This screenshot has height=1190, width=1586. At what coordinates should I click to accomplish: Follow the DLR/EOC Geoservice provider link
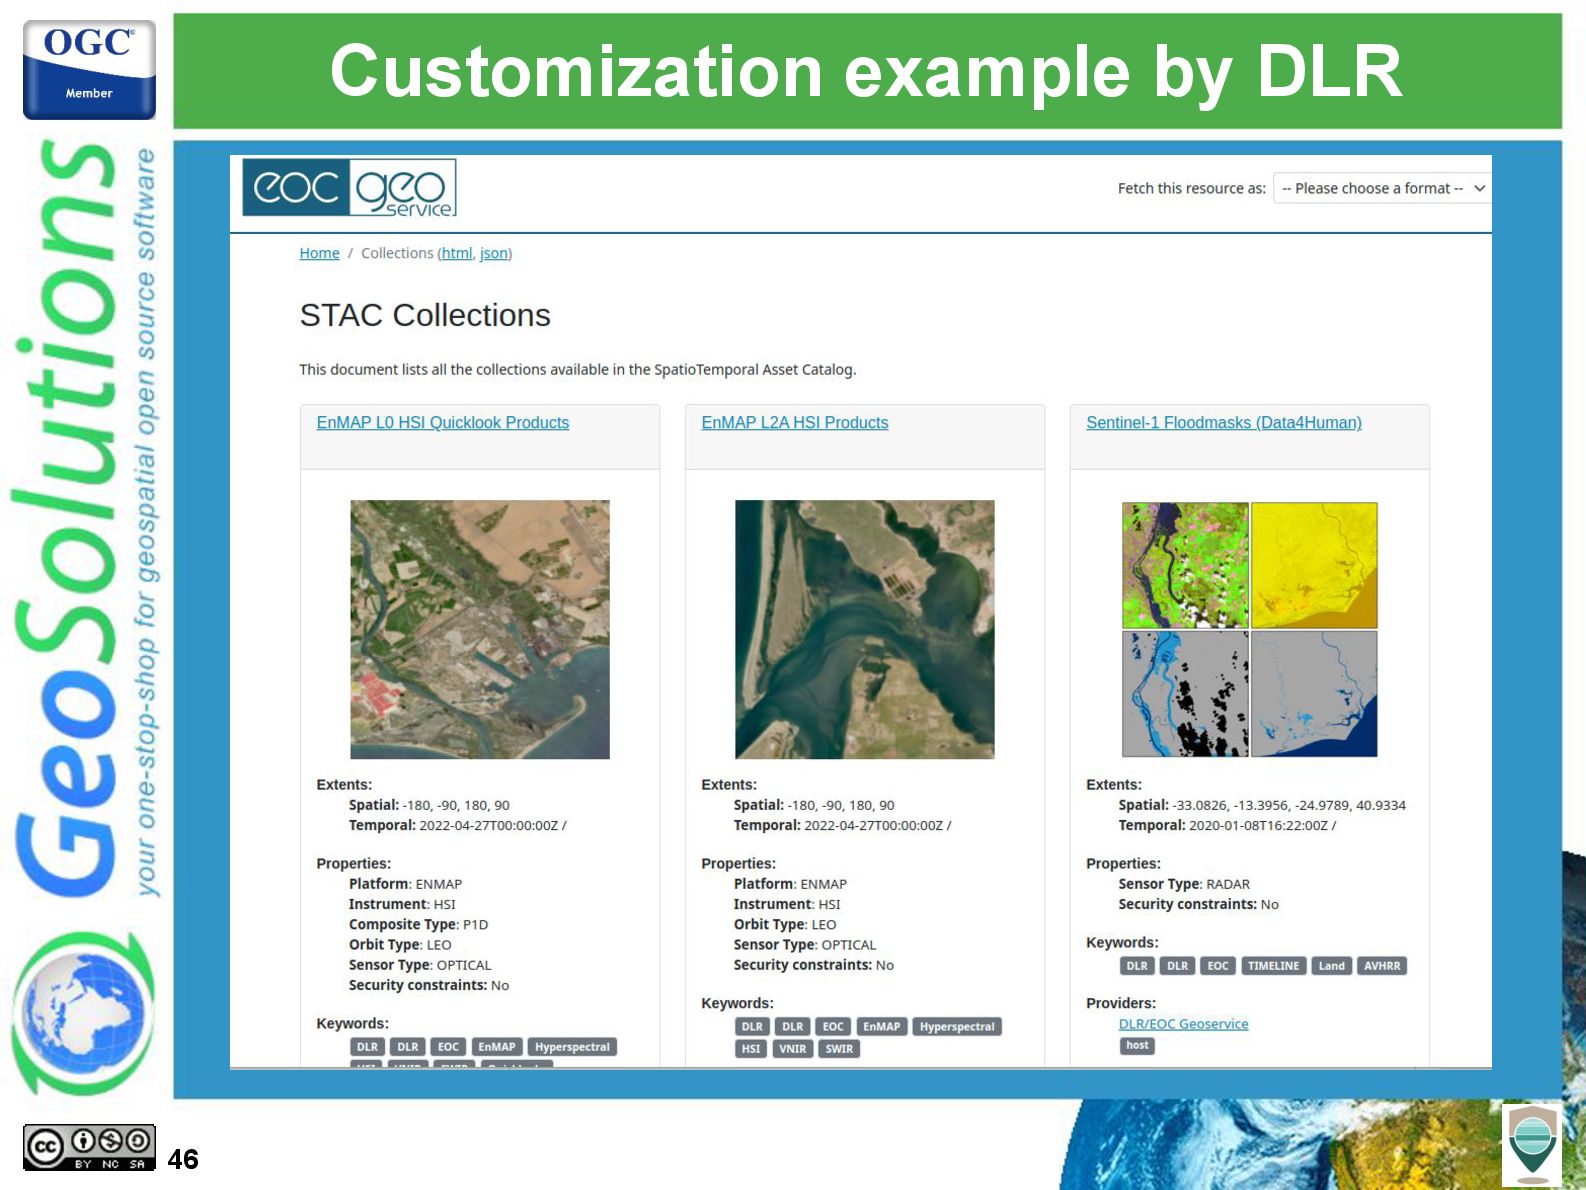pos(1183,1024)
